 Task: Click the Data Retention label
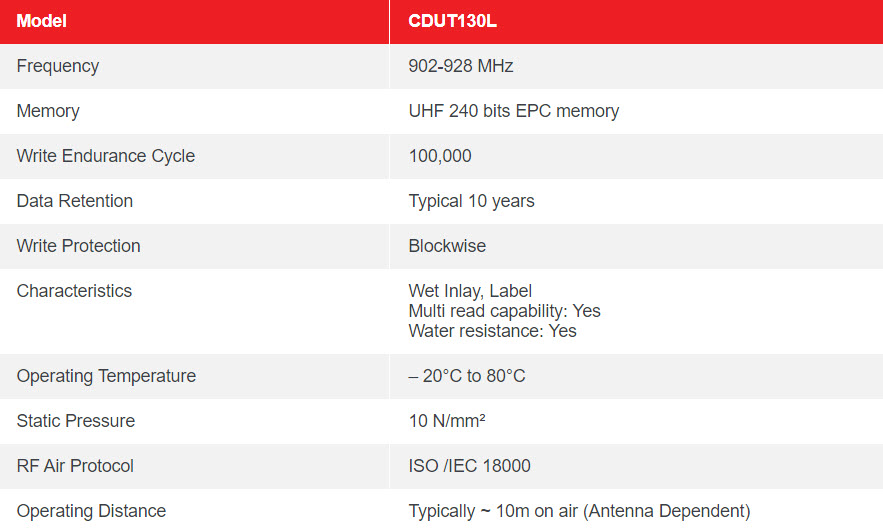pos(74,201)
